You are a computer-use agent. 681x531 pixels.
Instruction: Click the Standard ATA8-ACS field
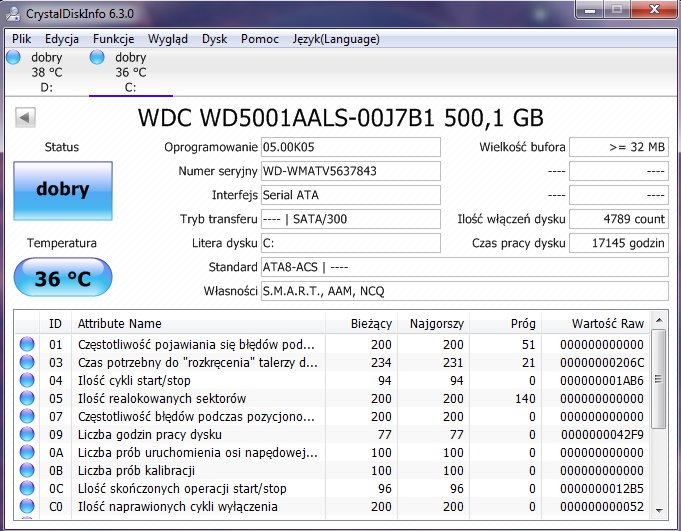(x=465, y=267)
